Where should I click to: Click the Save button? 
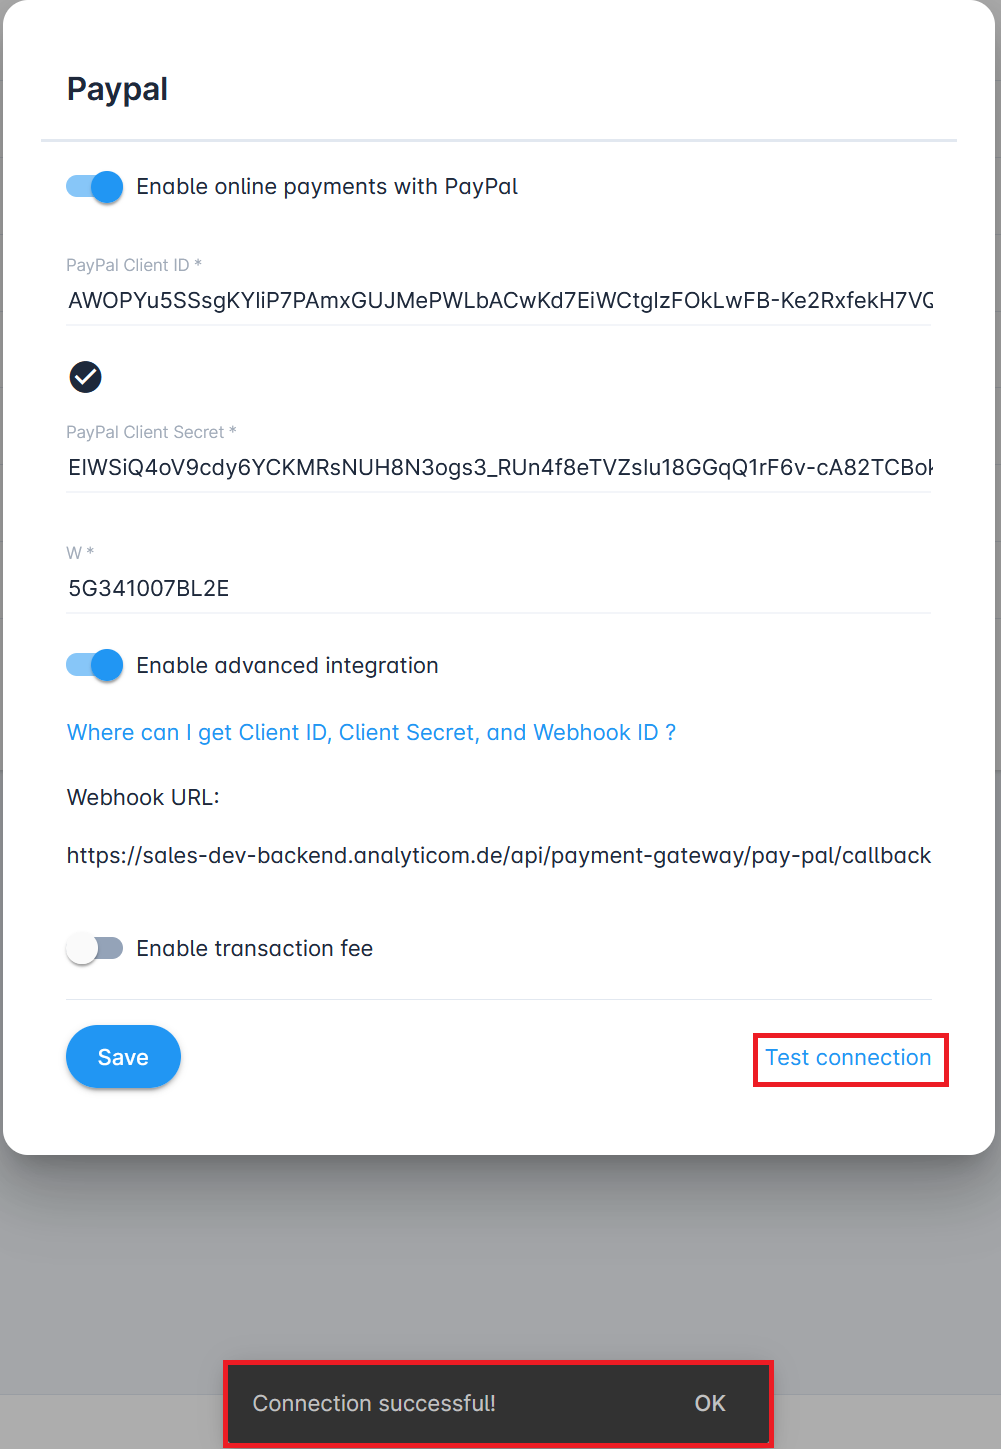123,1056
